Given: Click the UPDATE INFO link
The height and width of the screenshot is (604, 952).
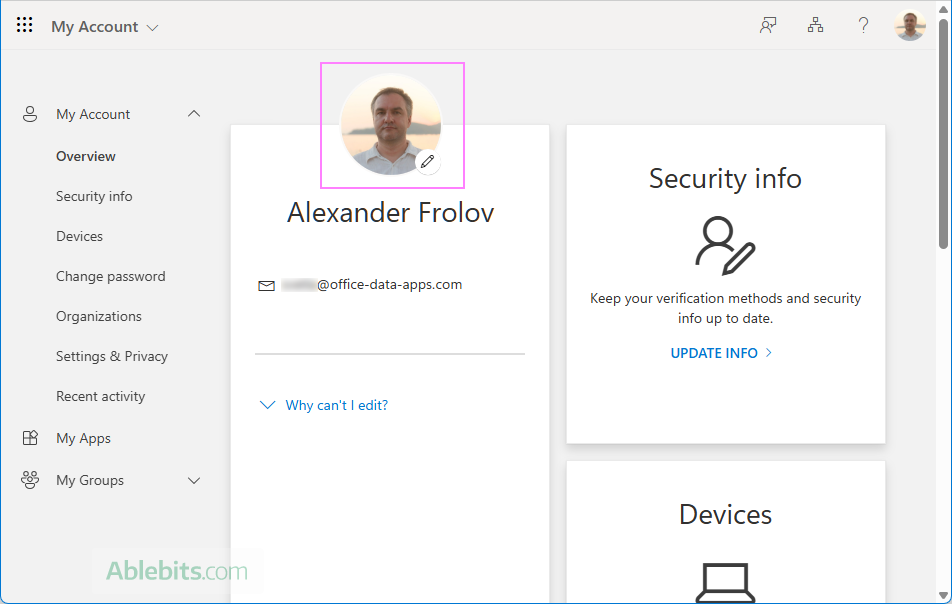Looking at the screenshot, I should click(x=721, y=353).
